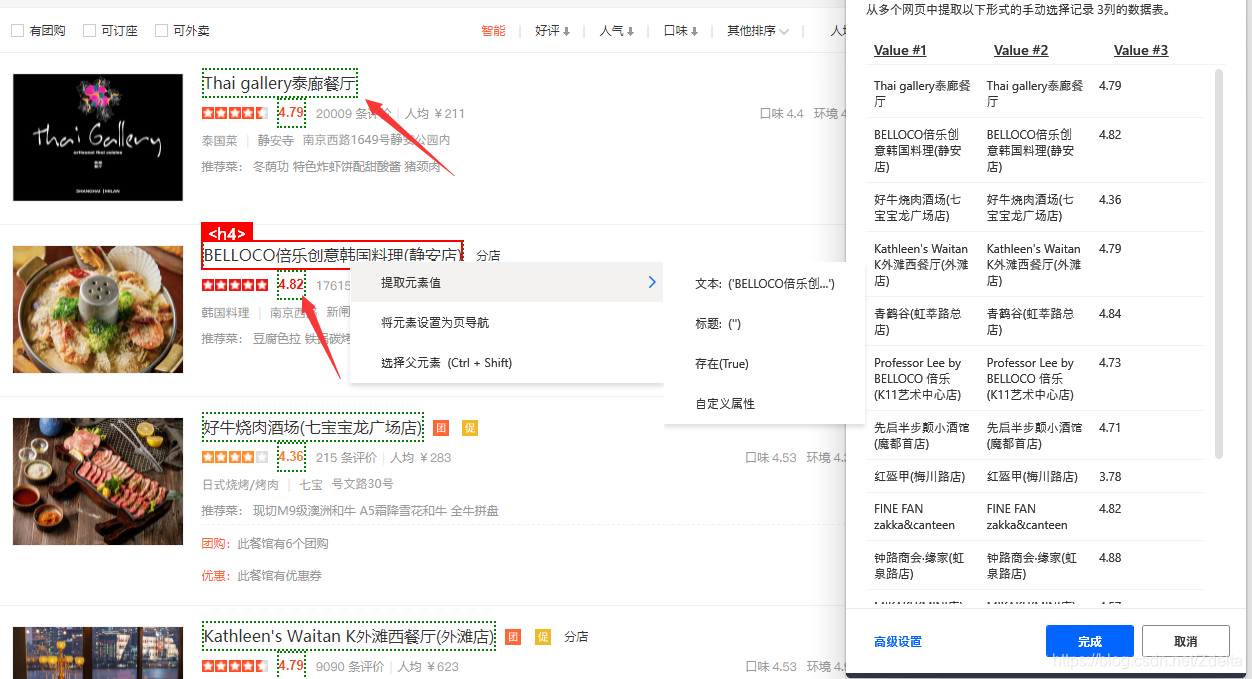
Task: Open the 分店 link beside BELLOCO
Action: pyautogui.click(x=488, y=256)
